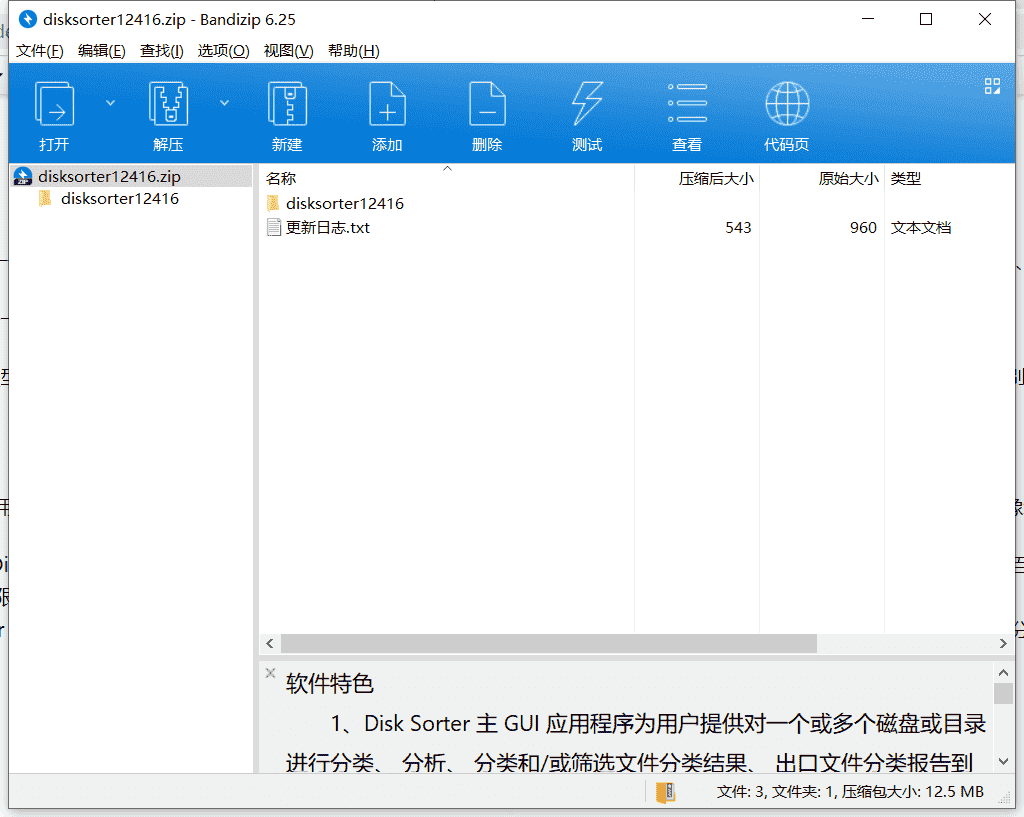The width and height of the screenshot is (1024, 817).
Task: Open the 视图(V) menu
Action: click(x=288, y=51)
